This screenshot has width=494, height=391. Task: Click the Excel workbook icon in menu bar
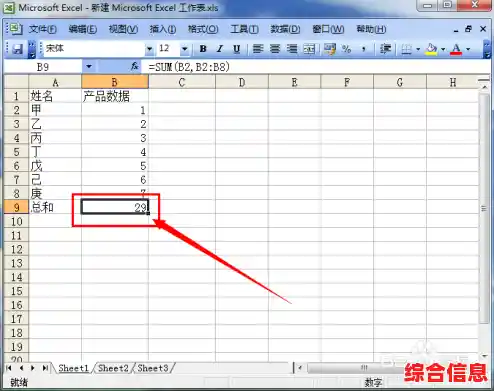pos(15,29)
